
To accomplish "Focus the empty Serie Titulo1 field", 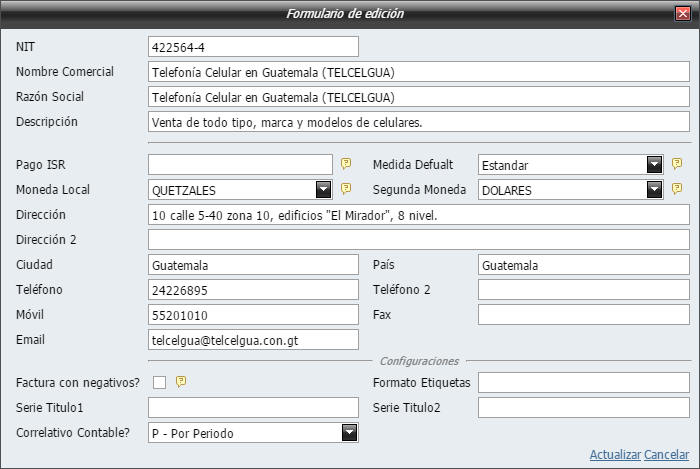I will pyautogui.click(x=253, y=407).
